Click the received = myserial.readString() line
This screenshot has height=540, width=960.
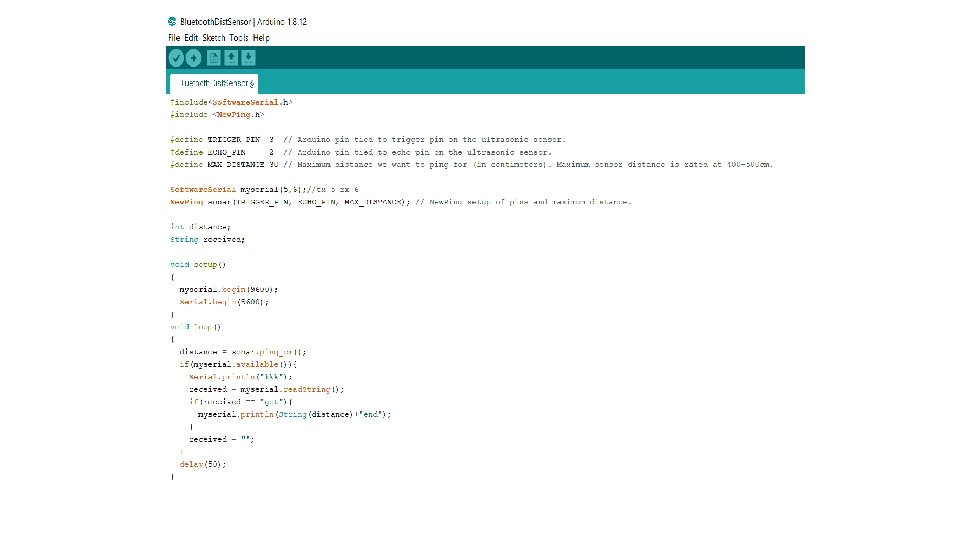tap(266, 389)
